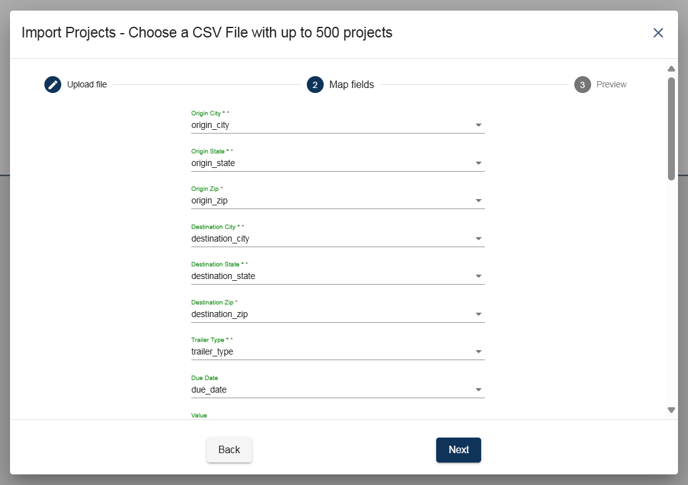The width and height of the screenshot is (688, 485).
Task: Select the Preview step label
Action: pyautogui.click(x=611, y=84)
